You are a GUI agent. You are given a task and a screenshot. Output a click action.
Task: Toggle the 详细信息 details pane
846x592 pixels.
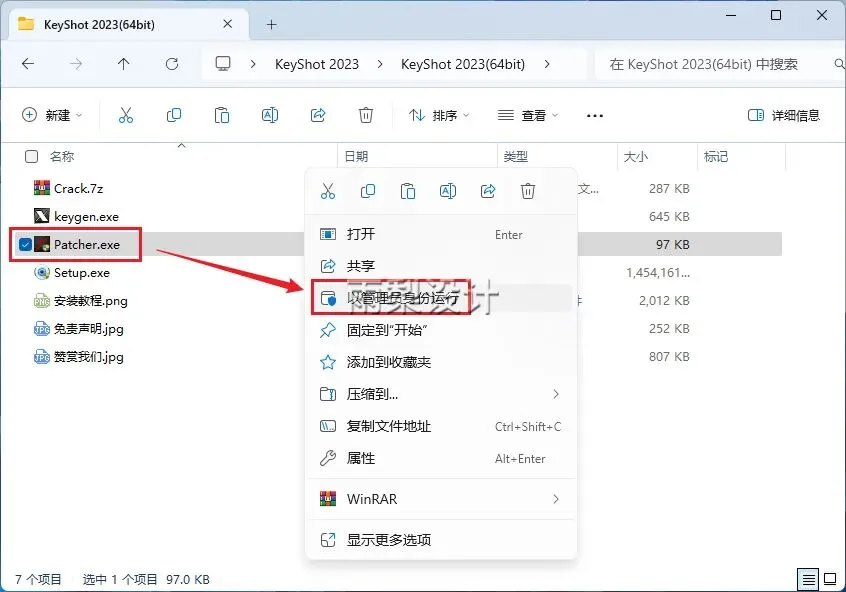pyautogui.click(x=783, y=115)
